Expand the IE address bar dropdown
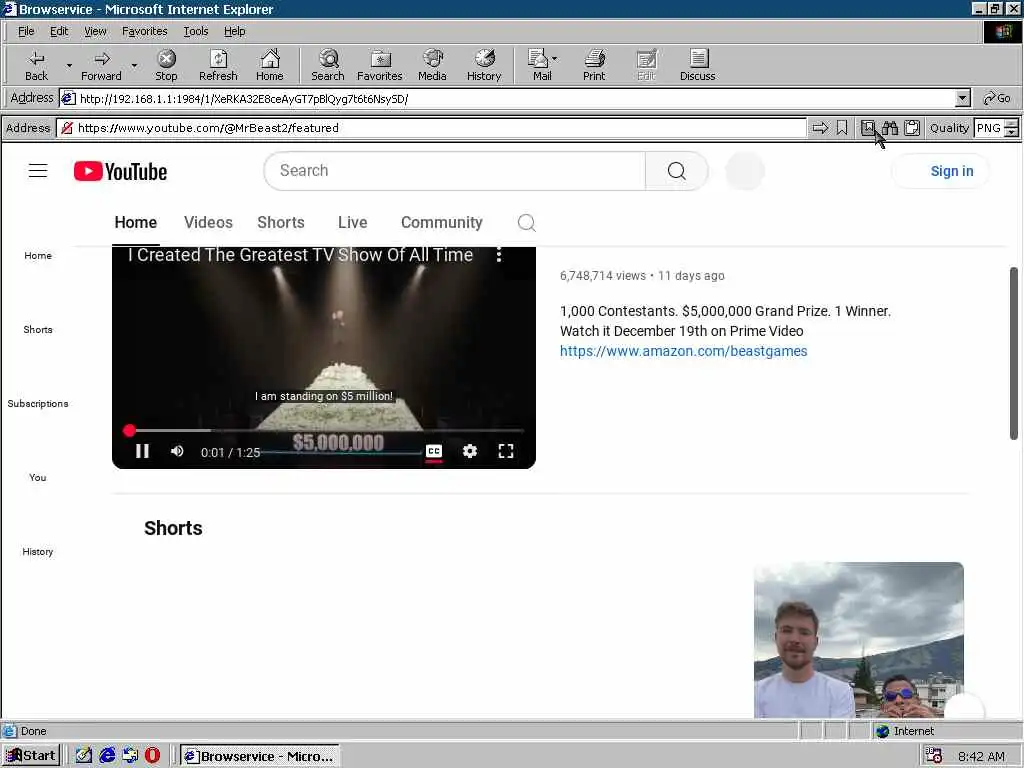 pyautogui.click(x=962, y=99)
